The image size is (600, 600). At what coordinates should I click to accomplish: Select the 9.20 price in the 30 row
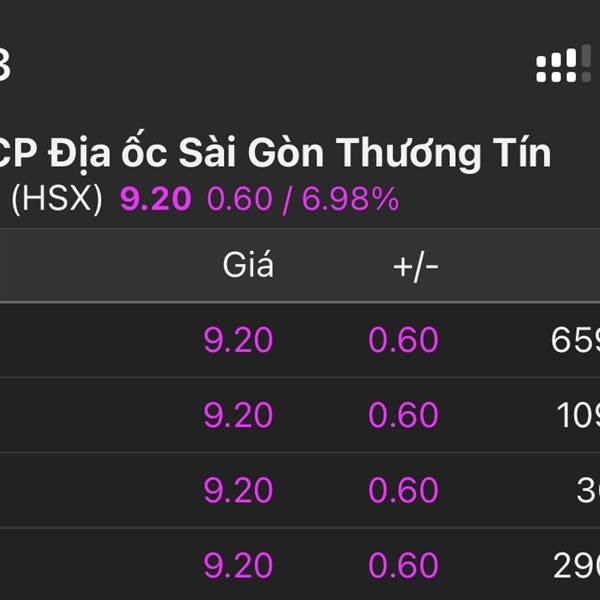point(238,490)
